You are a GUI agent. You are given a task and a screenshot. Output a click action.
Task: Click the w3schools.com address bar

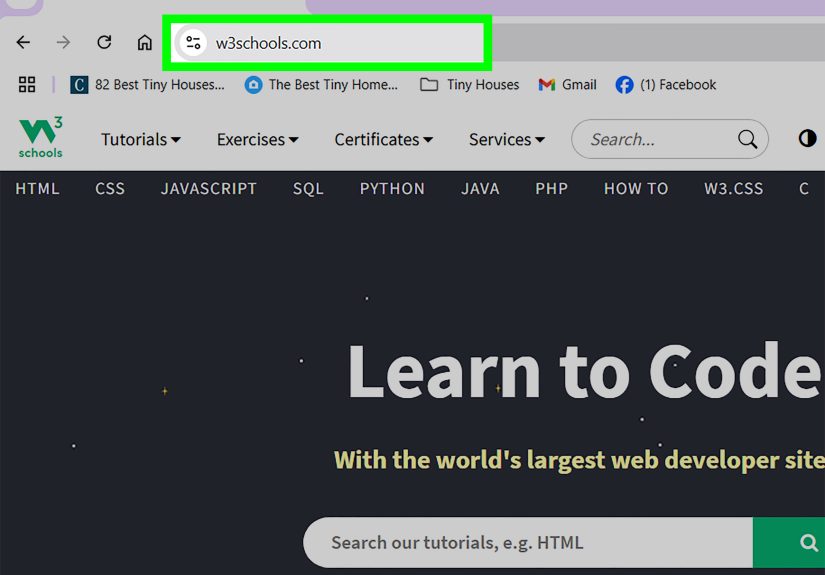click(327, 43)
